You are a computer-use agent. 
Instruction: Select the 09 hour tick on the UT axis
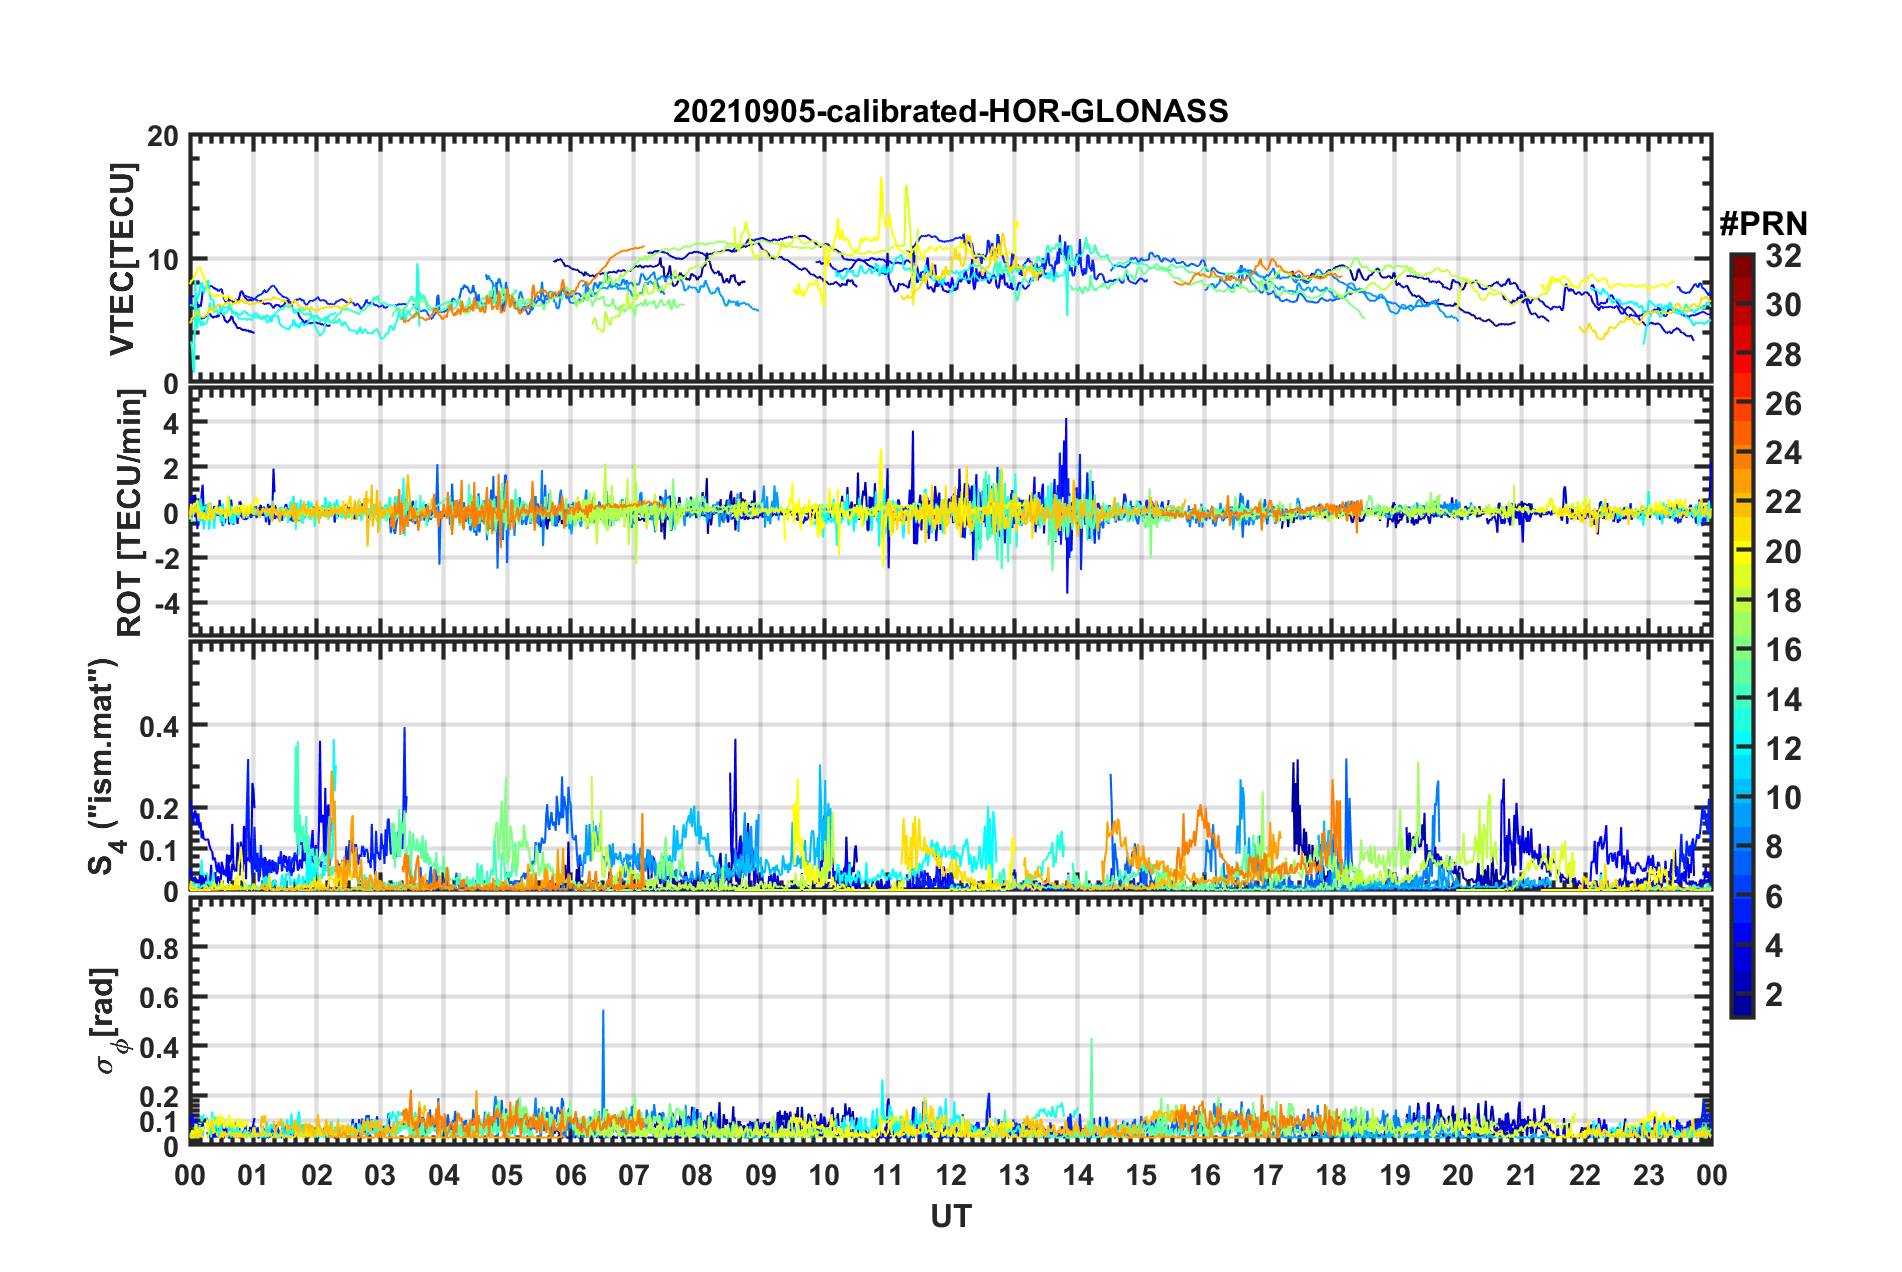pos(761,1175)
